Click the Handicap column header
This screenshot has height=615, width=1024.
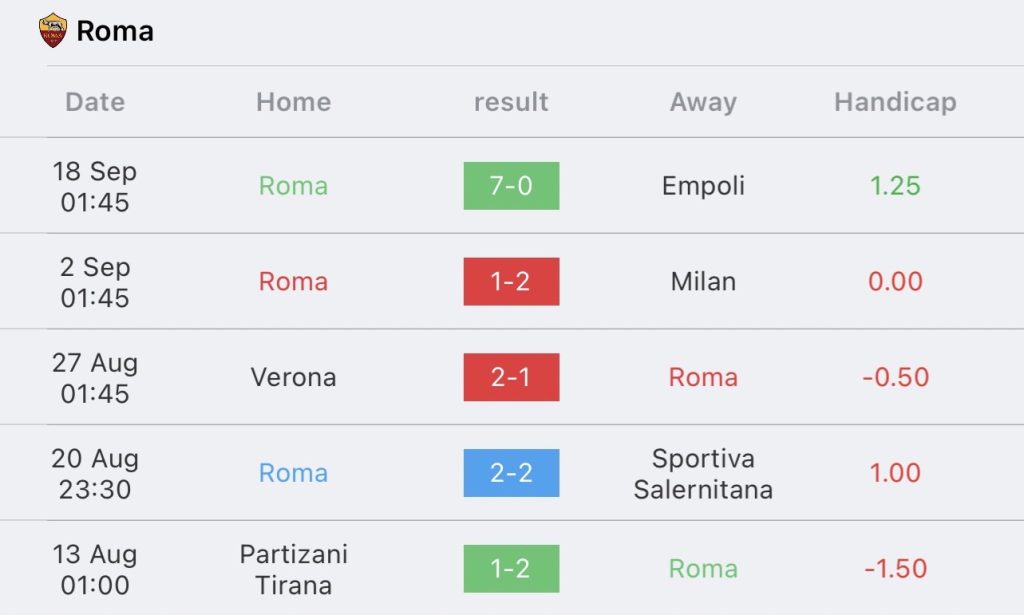coord(895,102)
